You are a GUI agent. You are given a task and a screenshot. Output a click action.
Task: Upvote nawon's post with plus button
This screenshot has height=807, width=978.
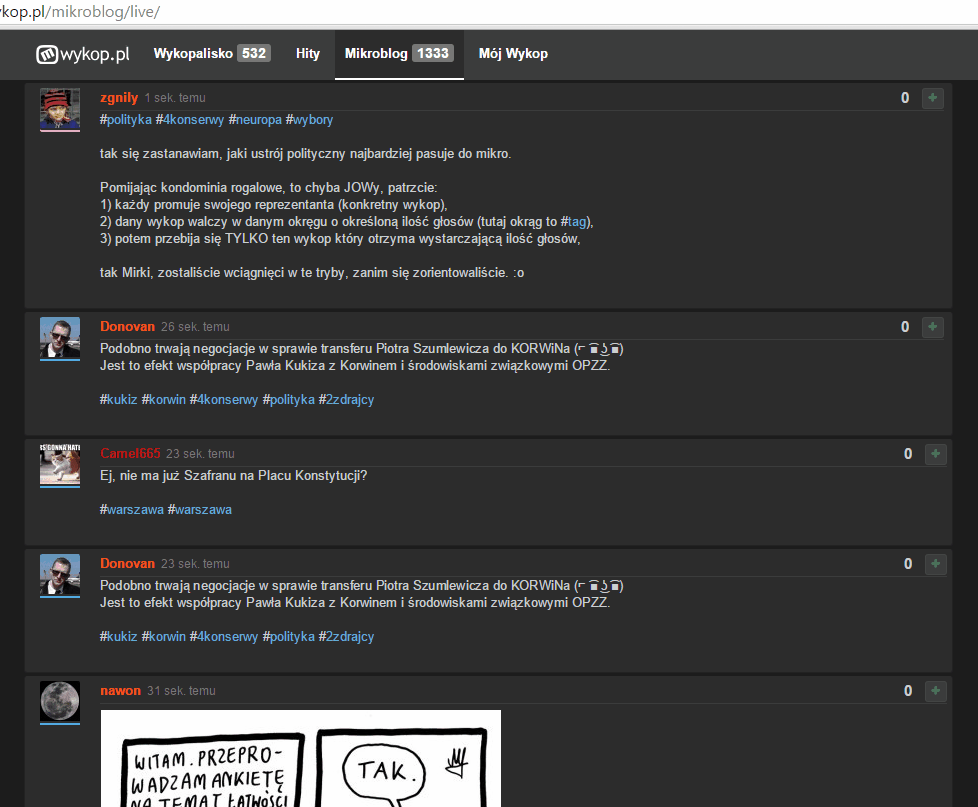click(x=936, y=691)
